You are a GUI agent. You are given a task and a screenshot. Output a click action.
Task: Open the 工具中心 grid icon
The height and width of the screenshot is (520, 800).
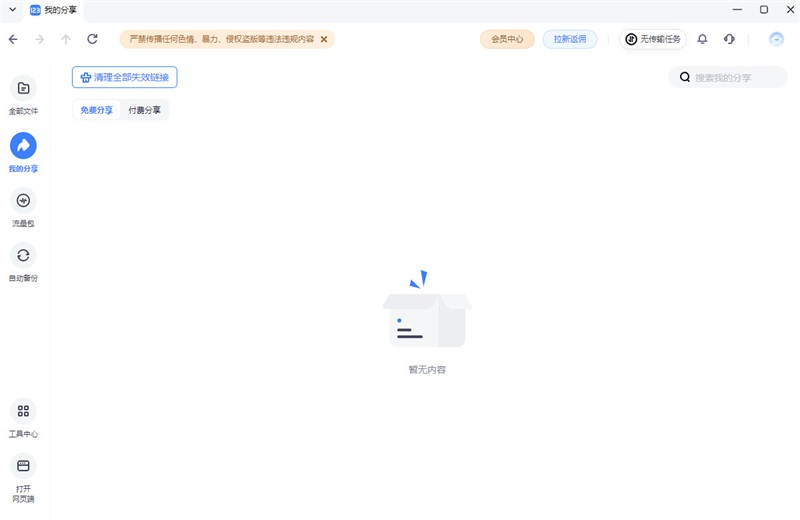tap(23, 411)
